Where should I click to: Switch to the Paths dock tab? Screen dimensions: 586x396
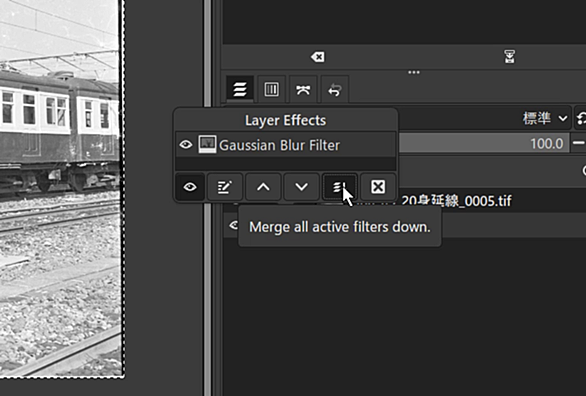pos(303,89)
